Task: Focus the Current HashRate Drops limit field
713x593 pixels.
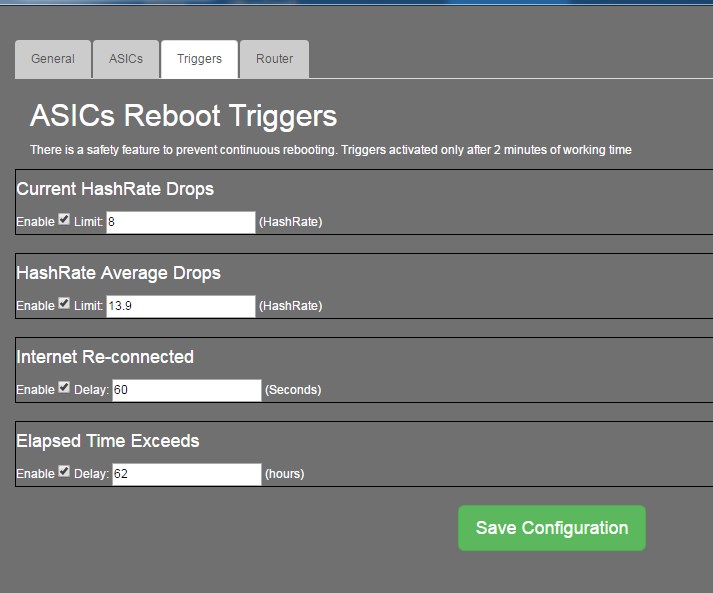Action: [x=181, y=222]
